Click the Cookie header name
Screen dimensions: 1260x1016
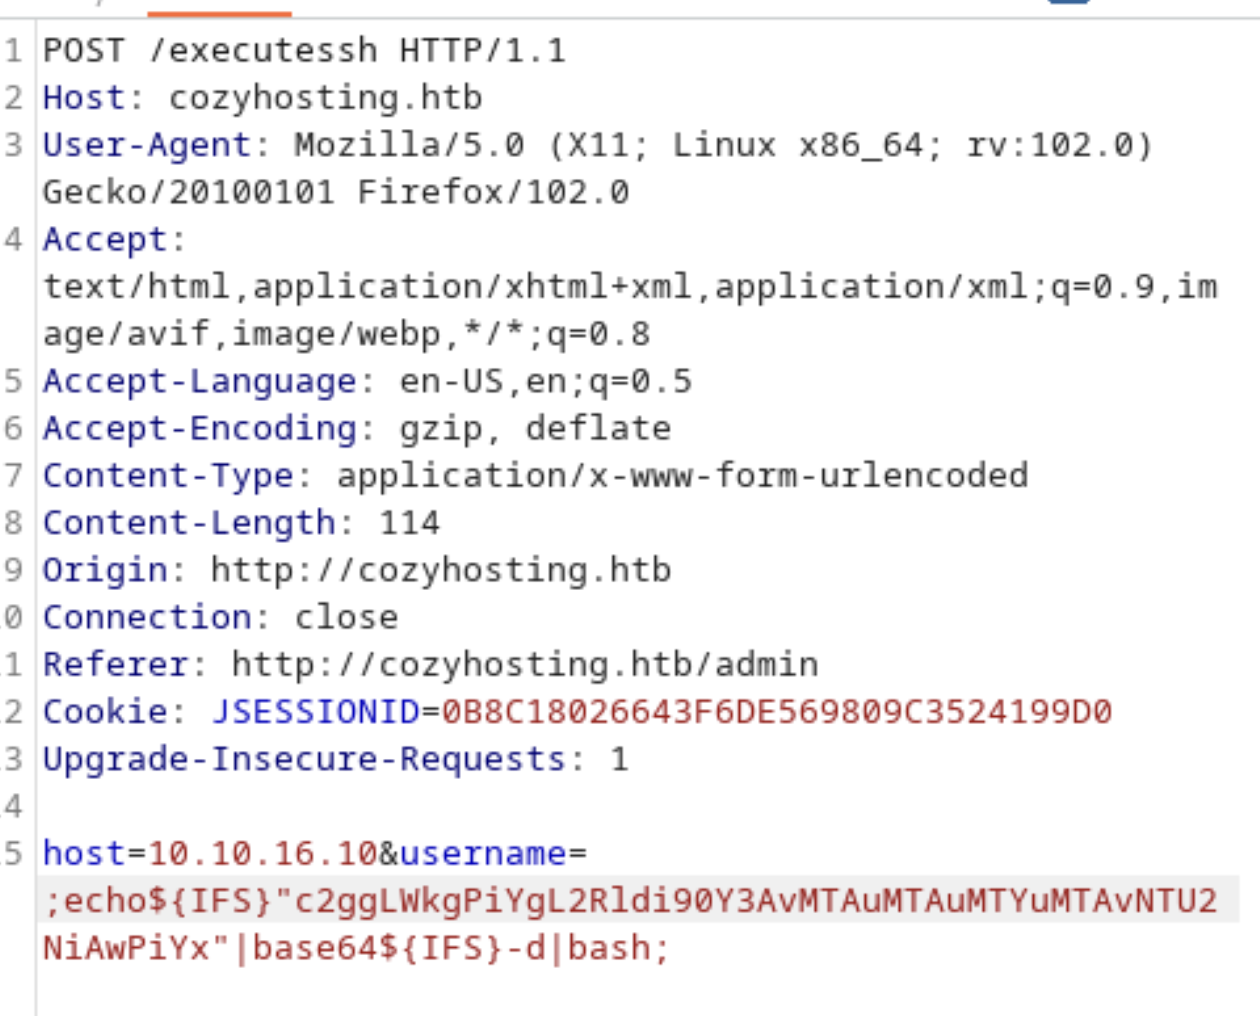click(105, 711)
